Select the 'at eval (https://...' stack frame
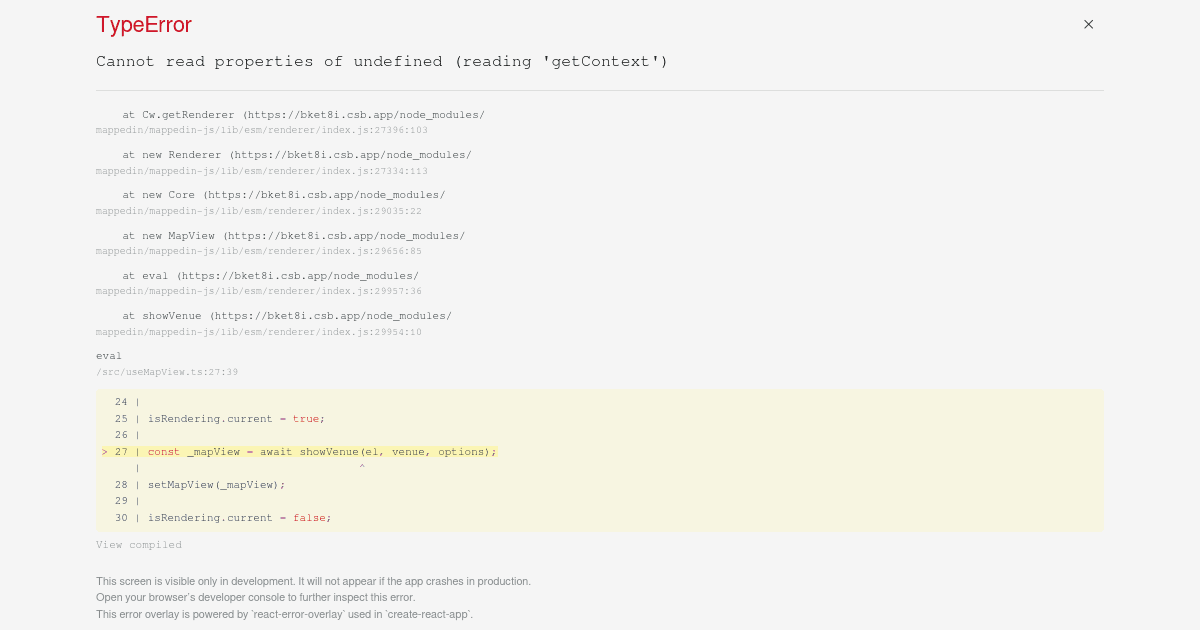The image size is (1200, 630). click(x=270, y=276)
